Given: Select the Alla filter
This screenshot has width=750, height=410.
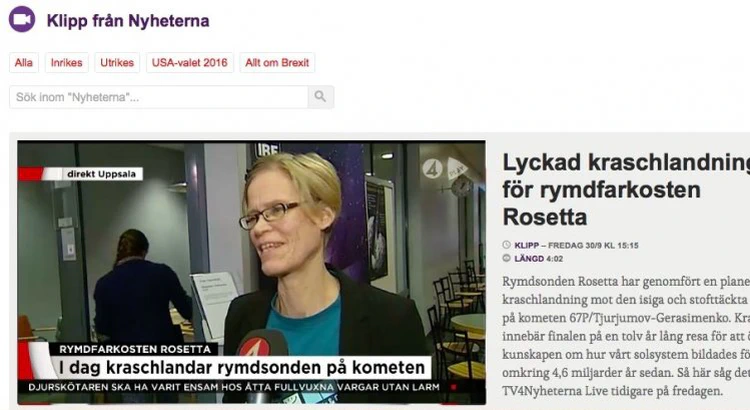Looking at the screenshot, I should point(23,63).
